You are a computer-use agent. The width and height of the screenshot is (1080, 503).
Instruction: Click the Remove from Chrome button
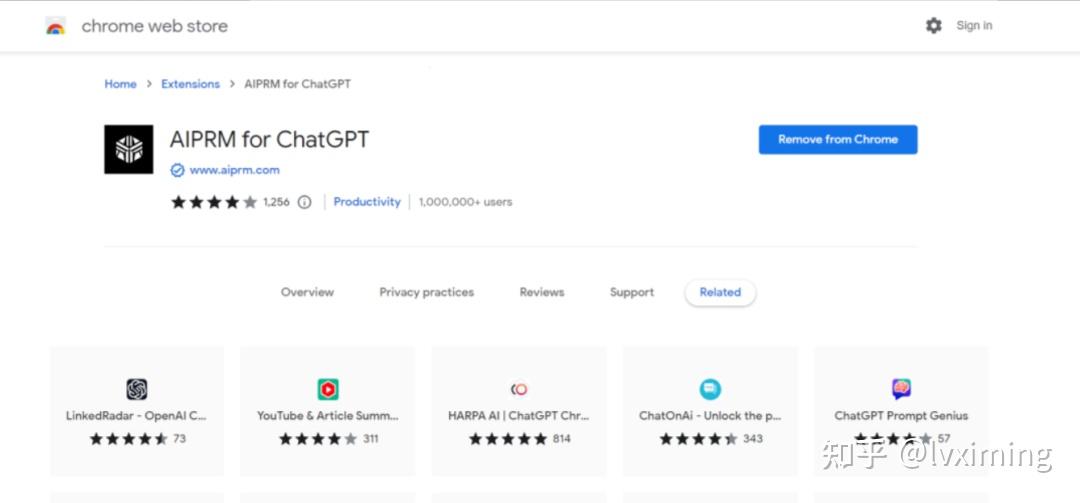837,140
